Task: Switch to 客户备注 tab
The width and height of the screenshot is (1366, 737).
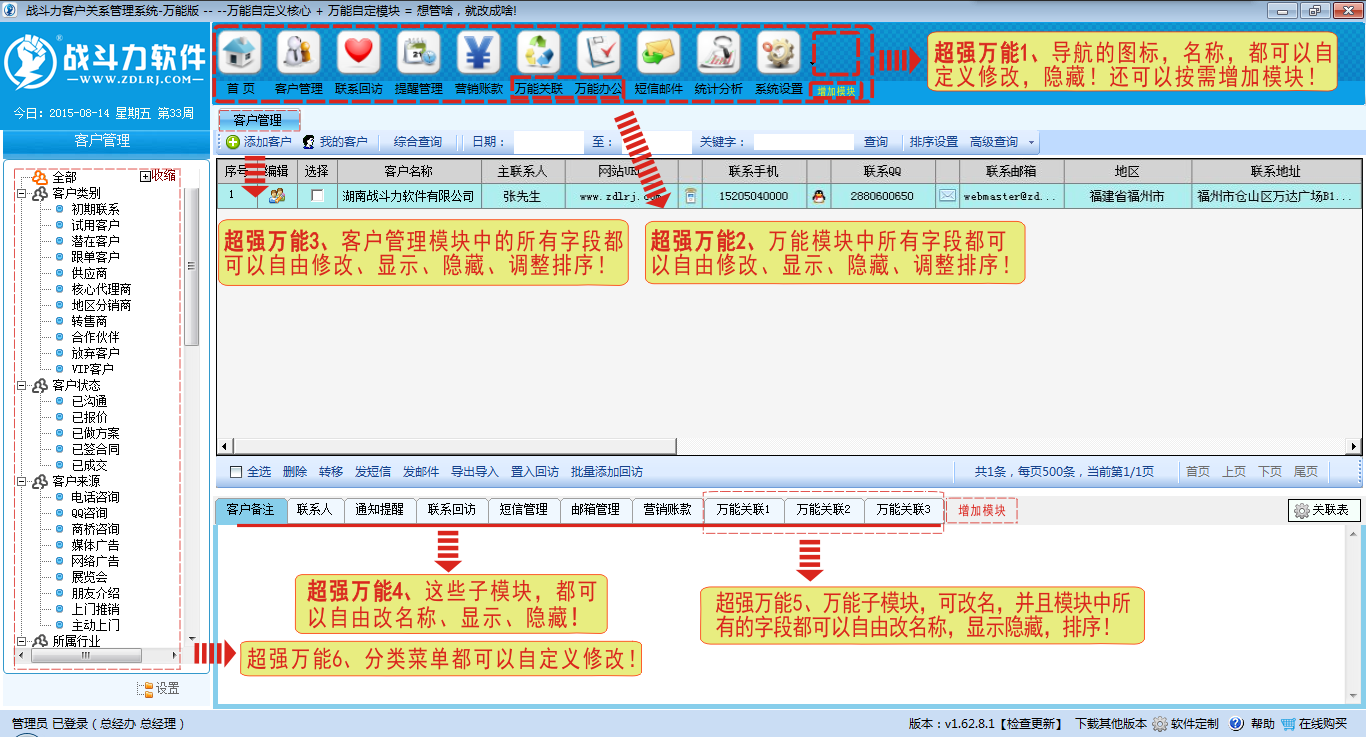Action: (251, 510)
